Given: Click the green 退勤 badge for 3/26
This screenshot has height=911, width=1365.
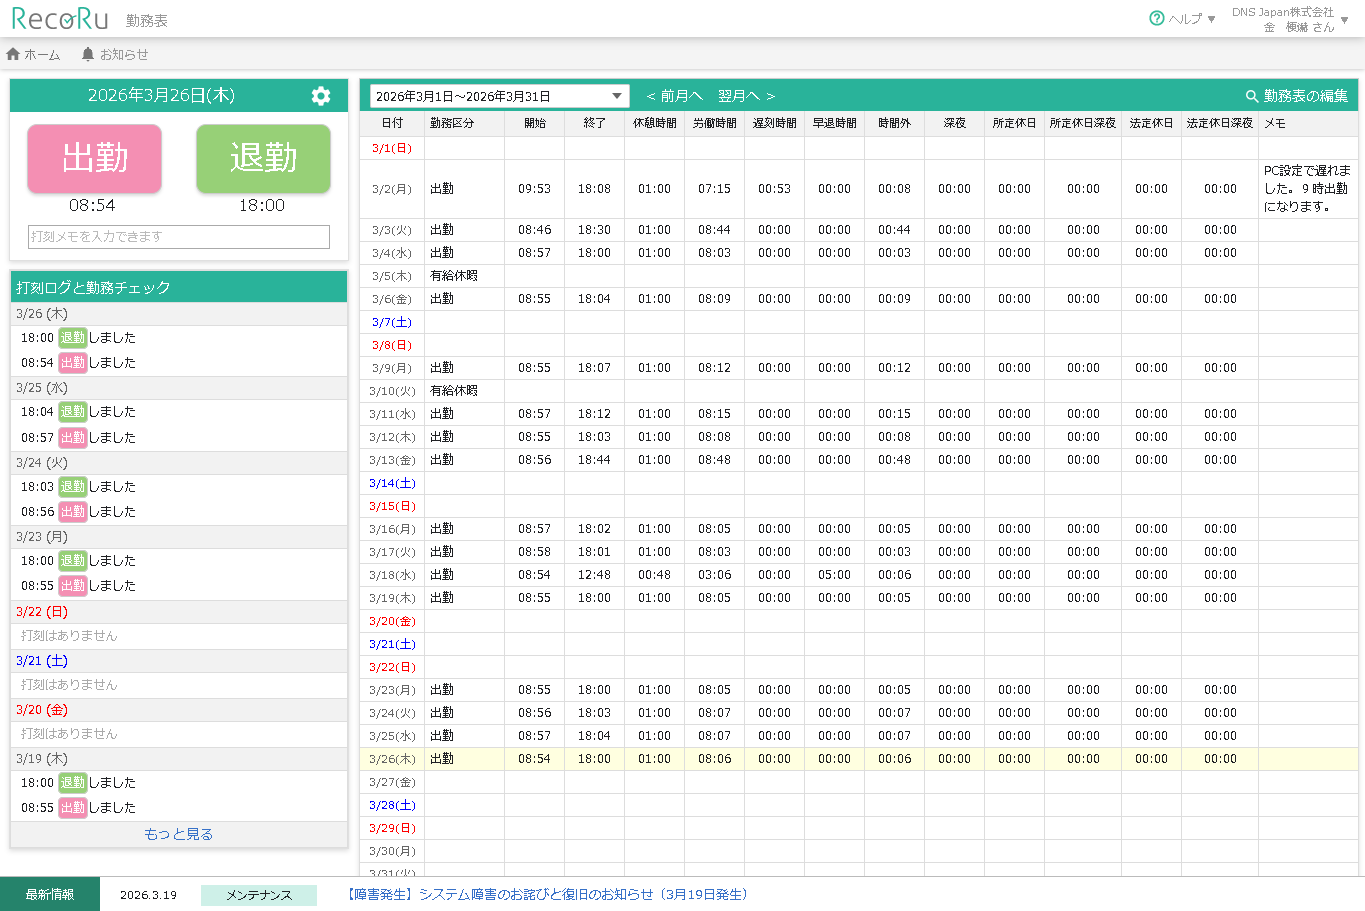Looking at the screenshot, I should (x=72, y=338).
